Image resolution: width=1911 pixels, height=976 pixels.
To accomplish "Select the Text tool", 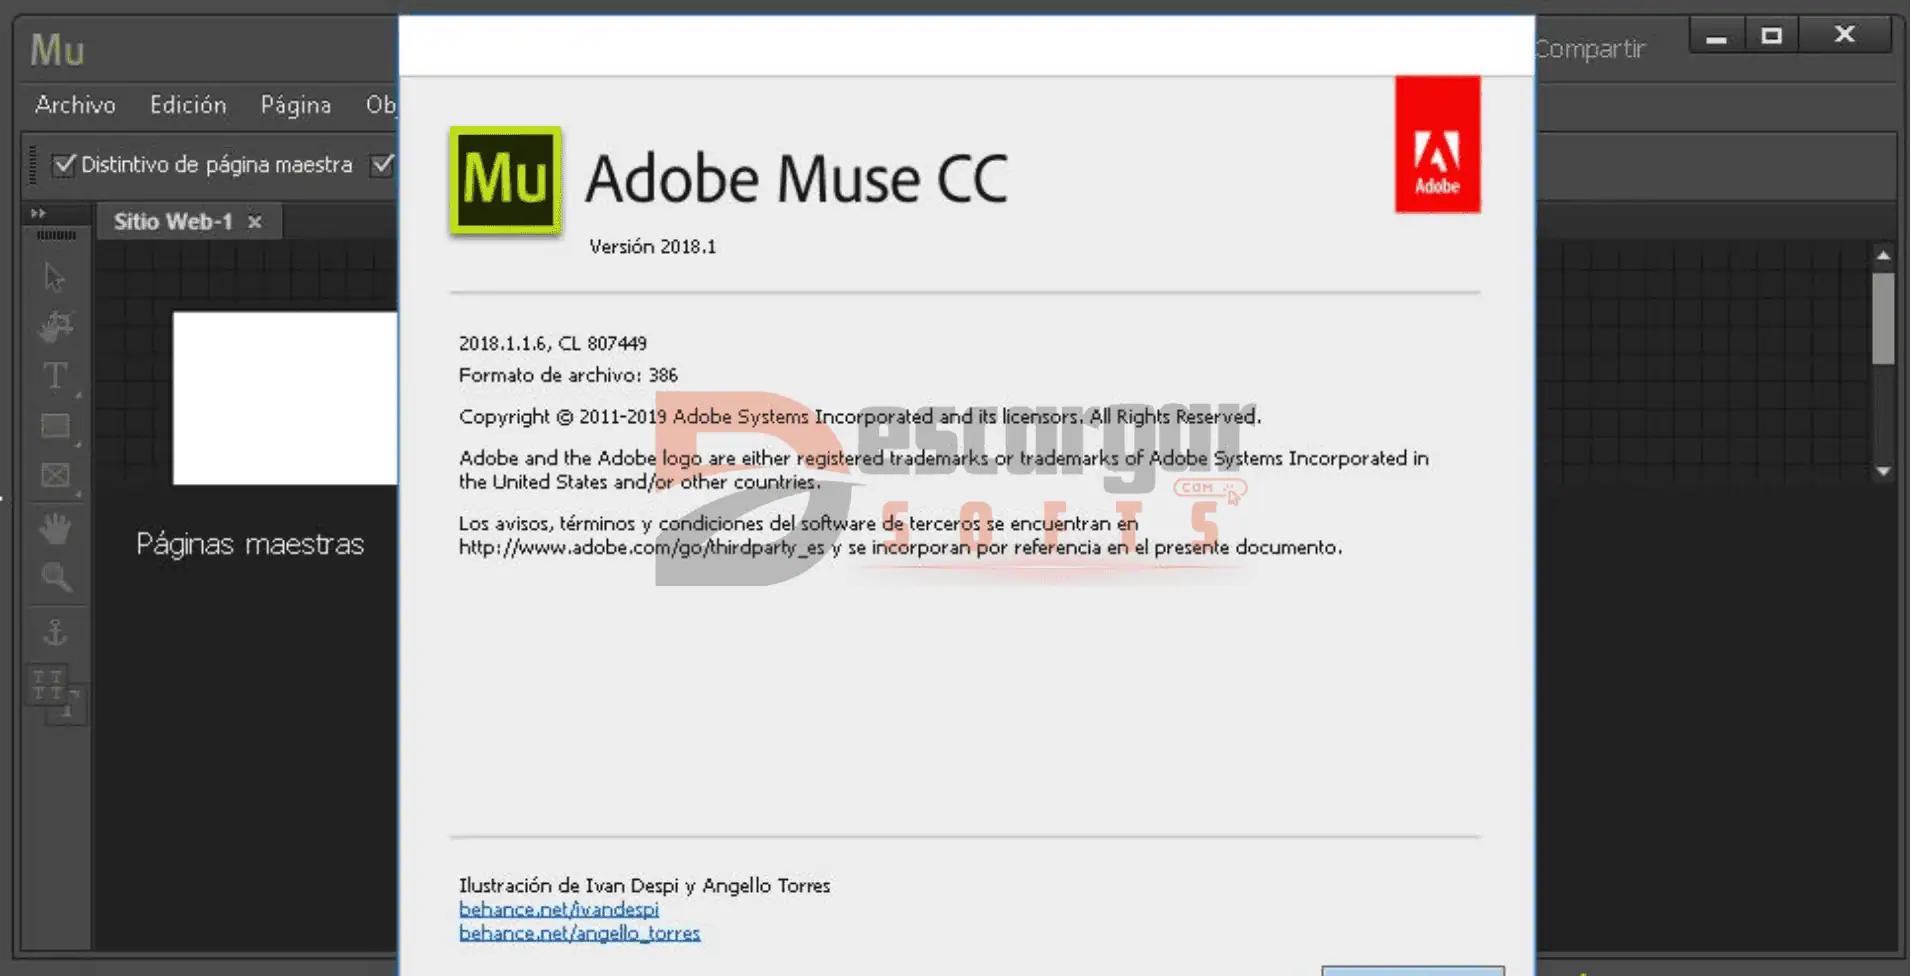I will [55, 376].
